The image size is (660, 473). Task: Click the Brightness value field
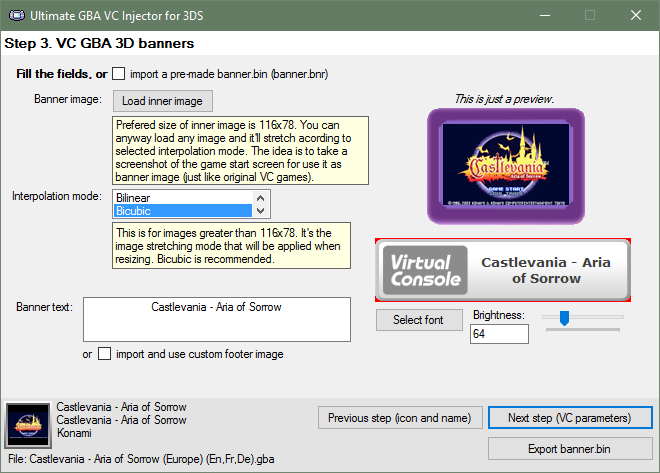point(499,334)
